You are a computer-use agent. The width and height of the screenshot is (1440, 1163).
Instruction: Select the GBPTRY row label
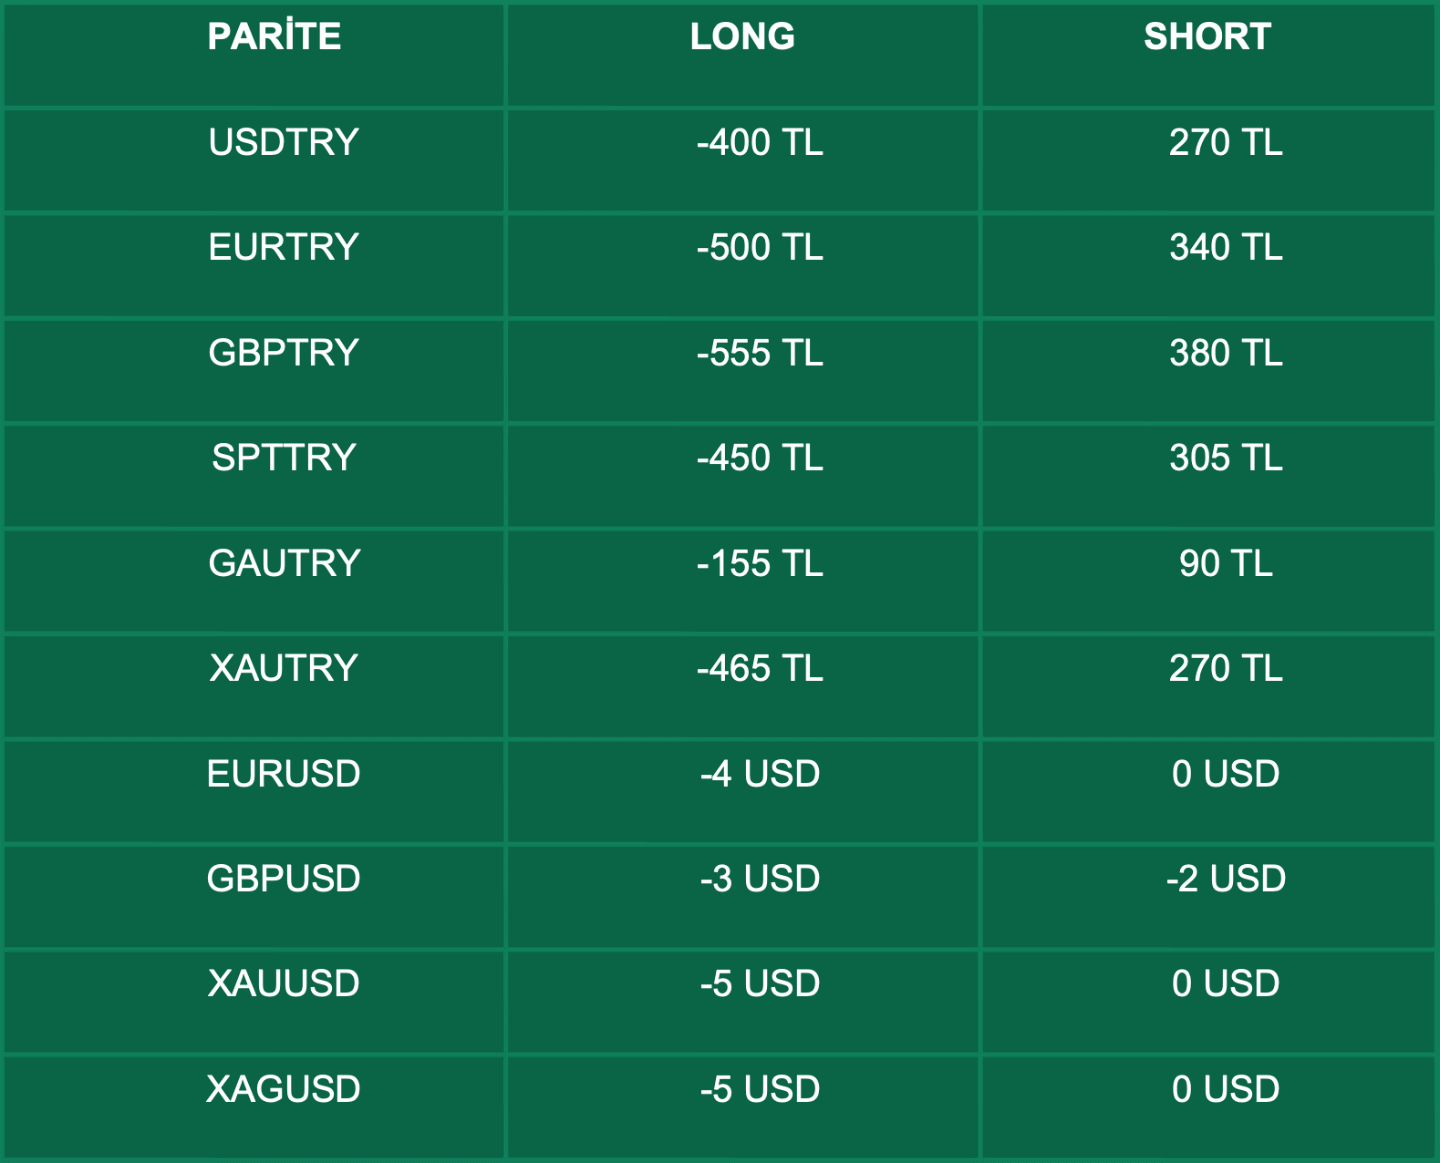(283, 353)
